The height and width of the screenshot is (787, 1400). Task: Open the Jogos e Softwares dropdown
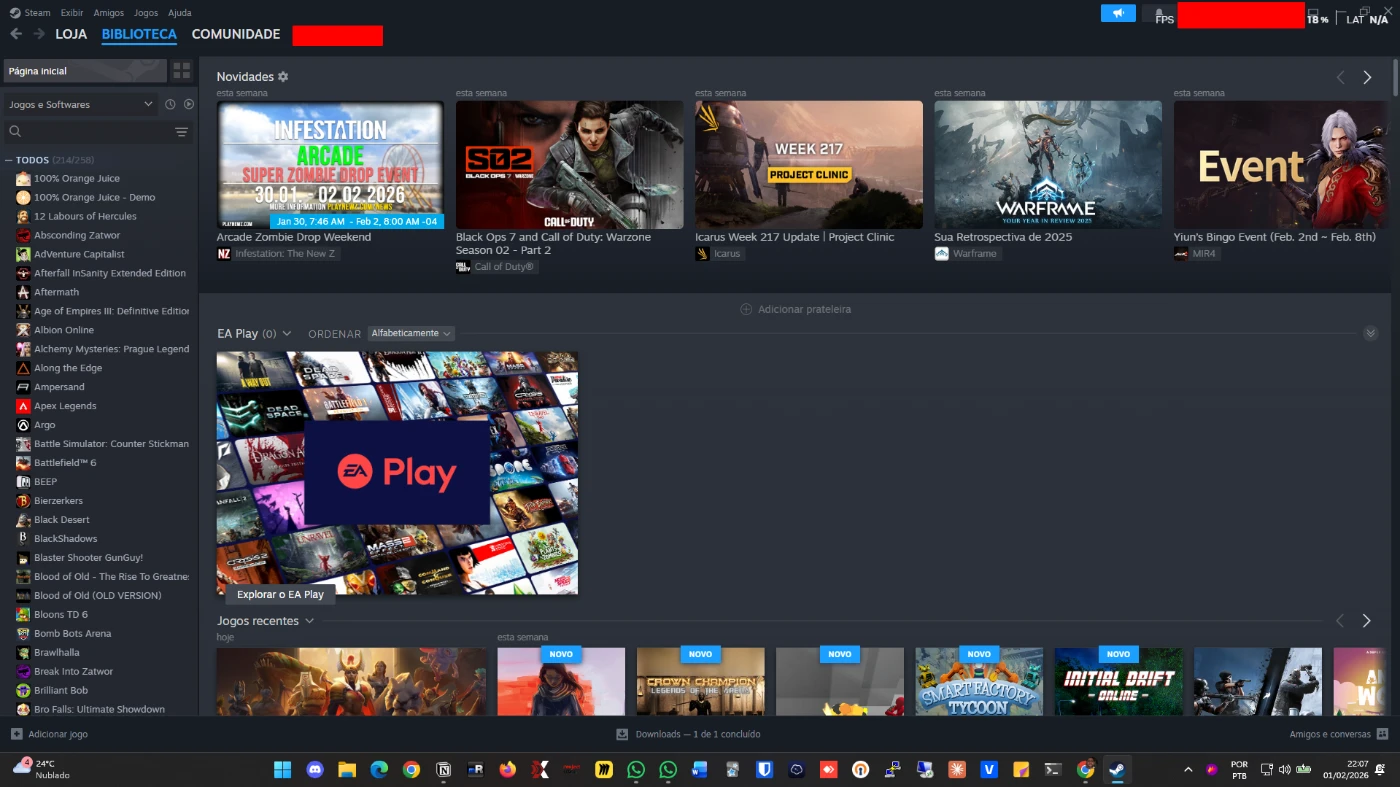(80, 105)
